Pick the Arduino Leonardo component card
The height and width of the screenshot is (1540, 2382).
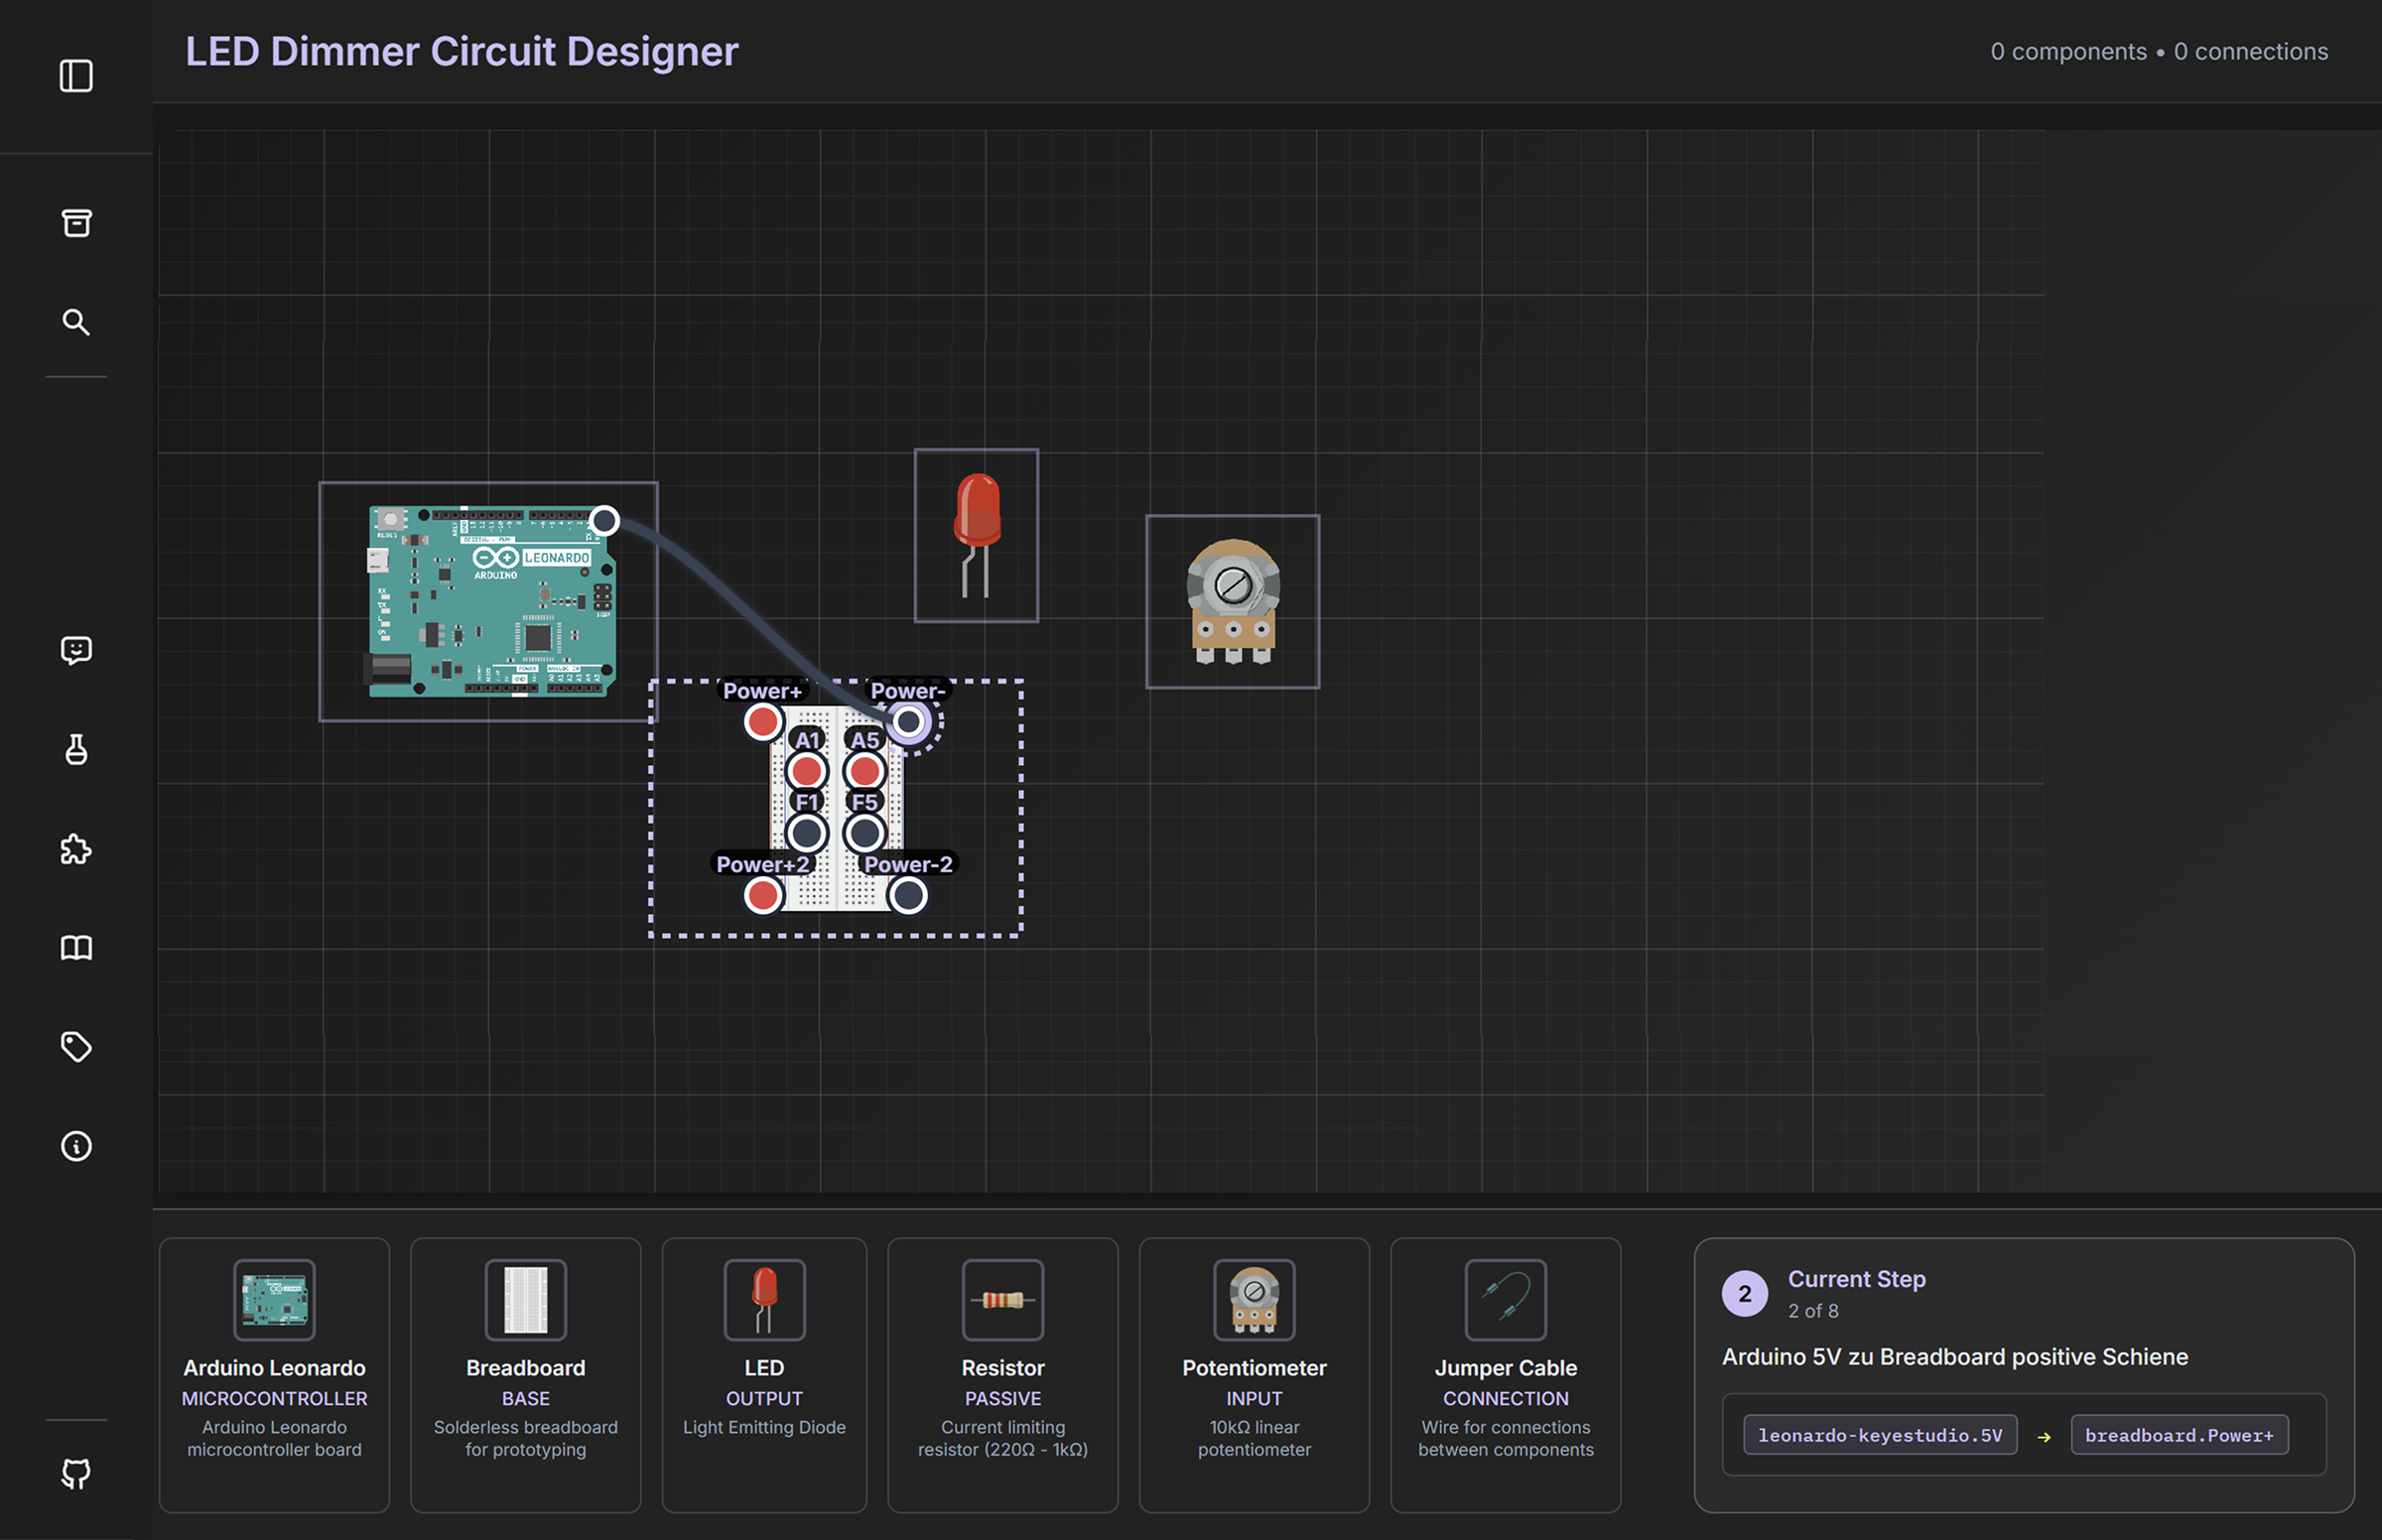click(x=274, y=1375)
